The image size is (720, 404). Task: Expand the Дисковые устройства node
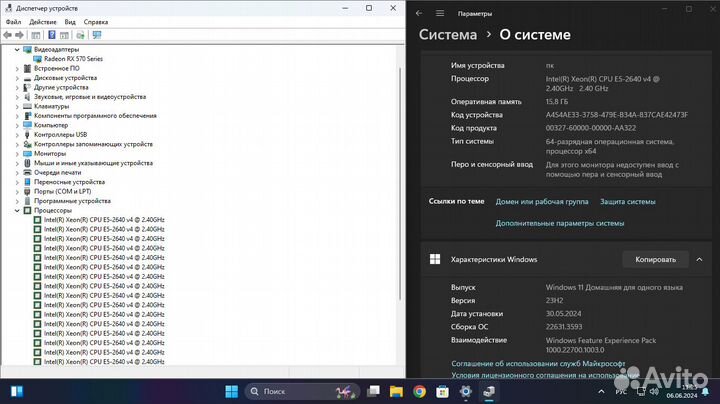point(17,78)
